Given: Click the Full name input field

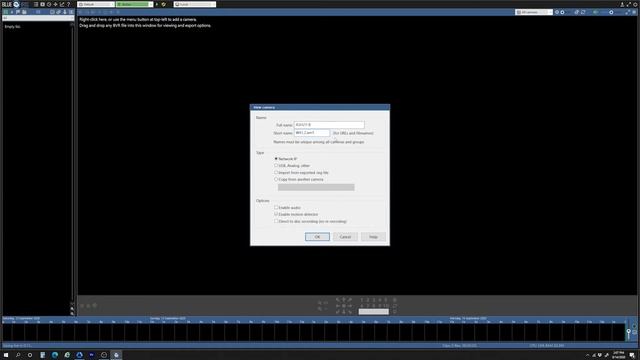Looking at the screenshot, I should tap(329, 124).
